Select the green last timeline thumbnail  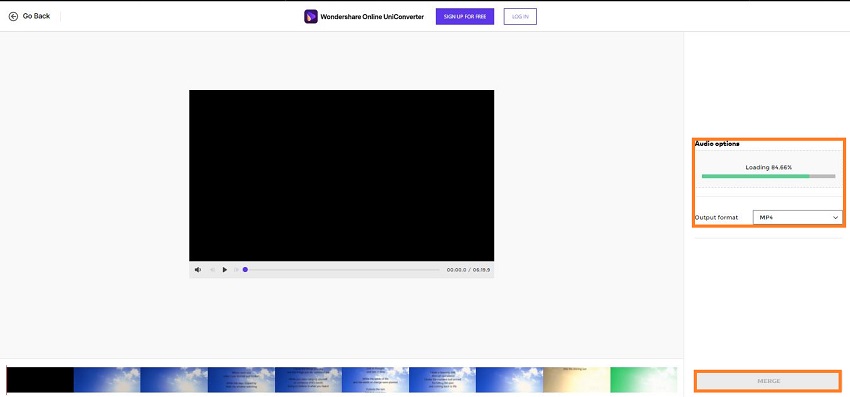click(x=643, y=380)
